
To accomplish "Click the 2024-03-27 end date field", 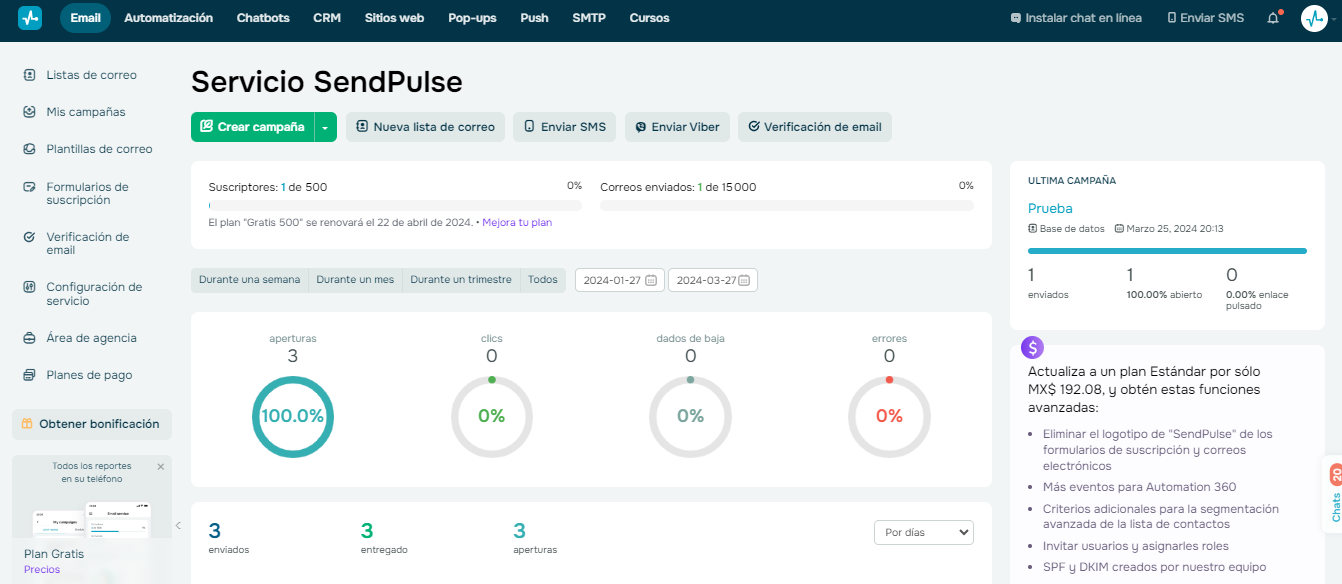I will [713, 280].
